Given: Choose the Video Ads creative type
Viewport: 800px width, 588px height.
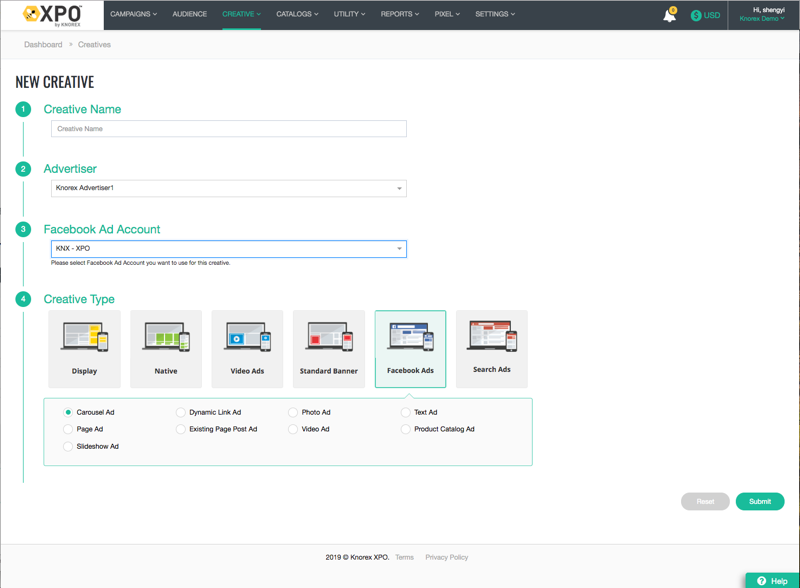Looking at the screenshot, I should tap(247, 348).
